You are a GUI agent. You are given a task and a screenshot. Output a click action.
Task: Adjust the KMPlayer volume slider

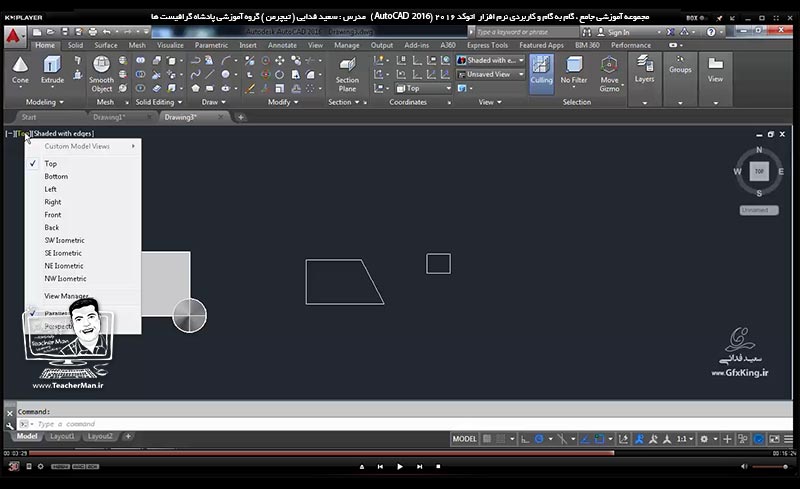click(770, 467)
